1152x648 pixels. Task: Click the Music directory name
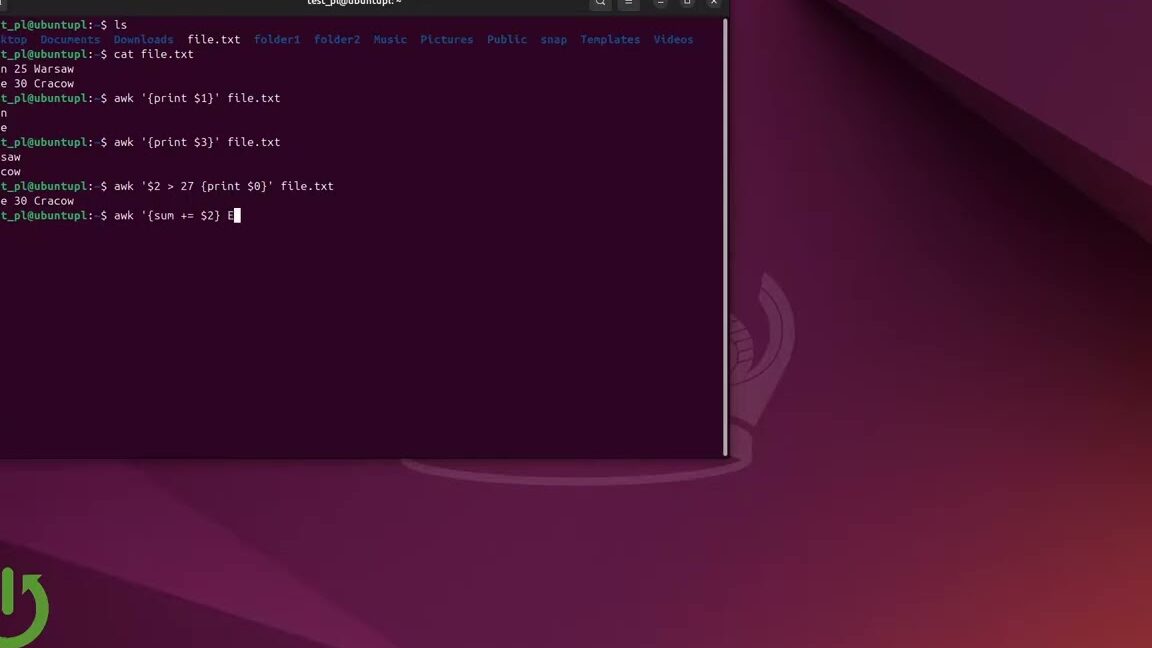point(390,40)
